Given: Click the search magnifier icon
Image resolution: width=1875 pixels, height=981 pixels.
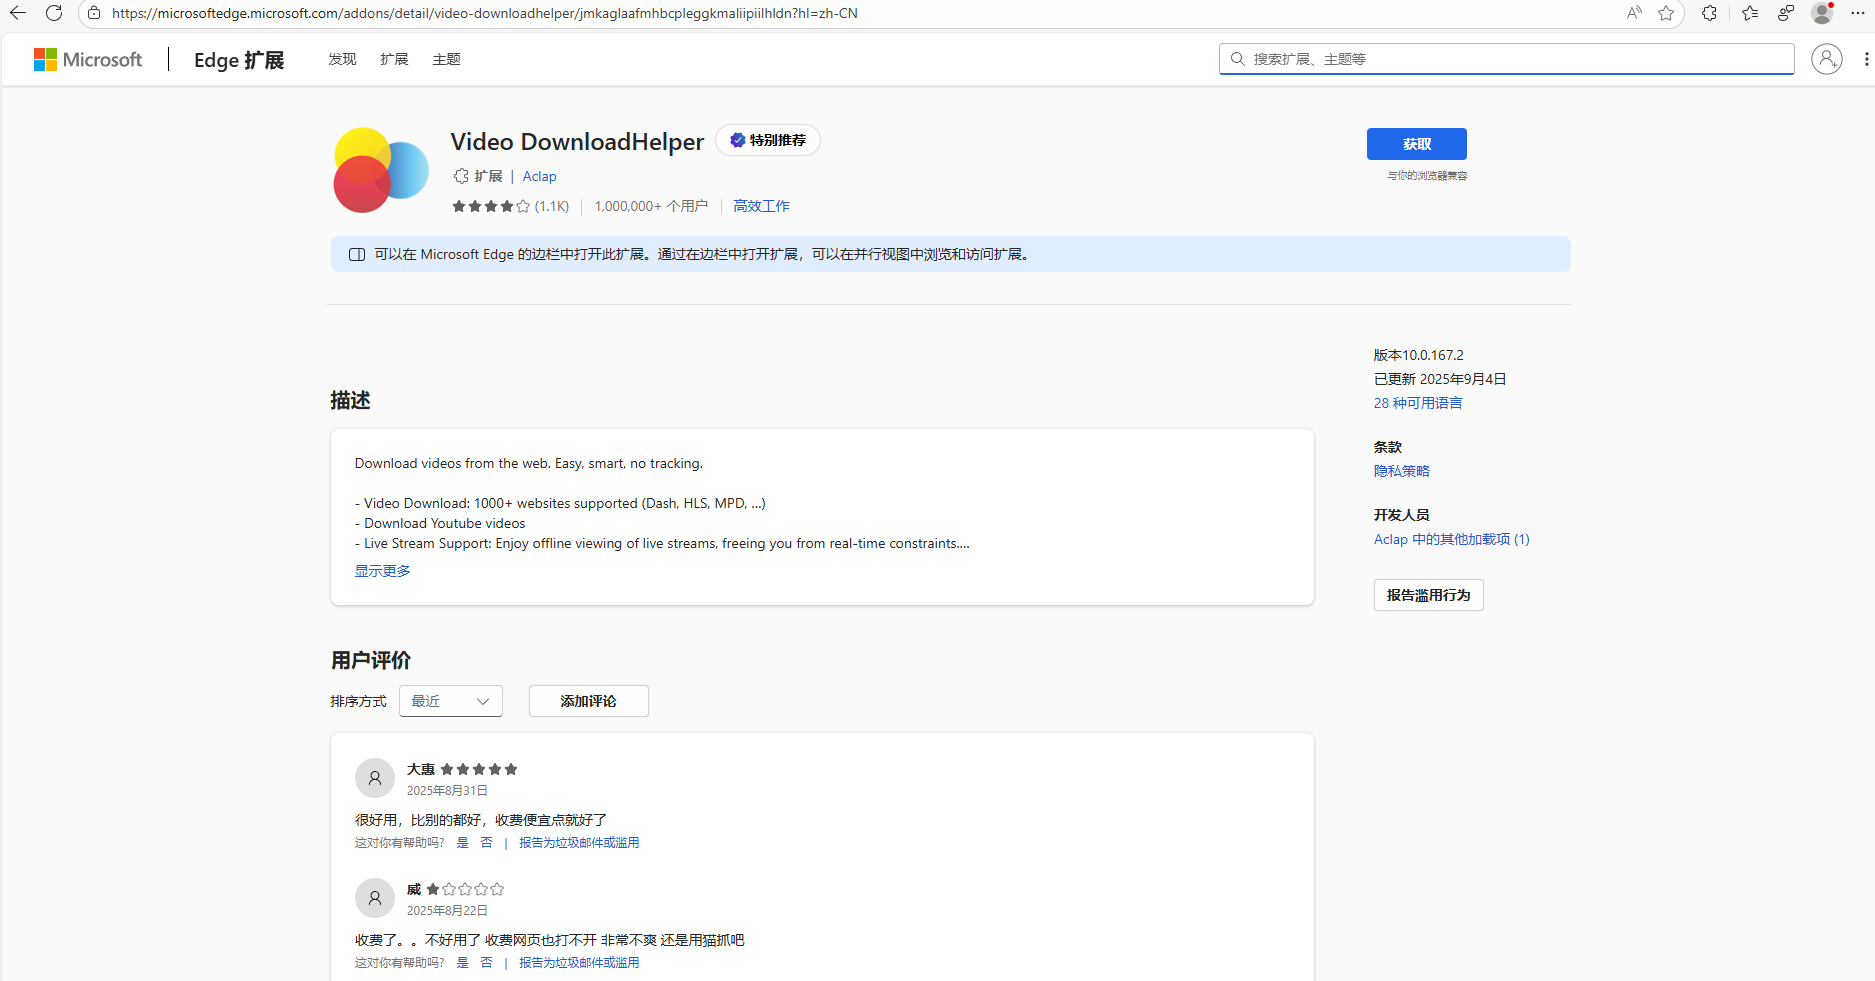Looking at the screenshot, I should point(1238,59).
